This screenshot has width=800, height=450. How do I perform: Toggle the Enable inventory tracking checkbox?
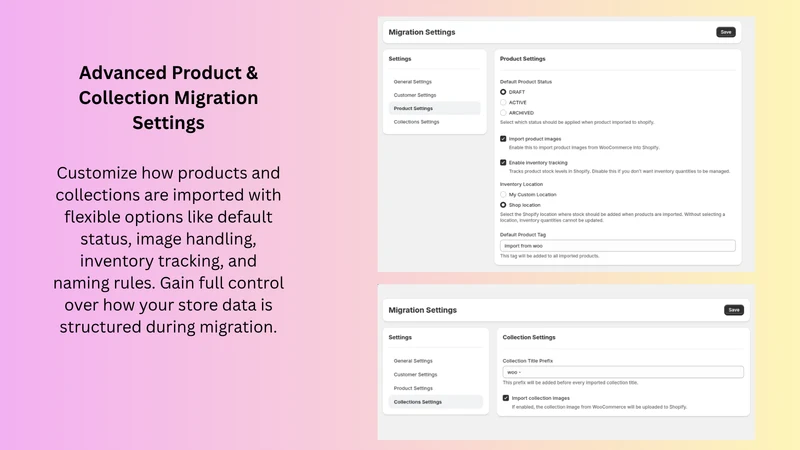[x=503, y=163]
